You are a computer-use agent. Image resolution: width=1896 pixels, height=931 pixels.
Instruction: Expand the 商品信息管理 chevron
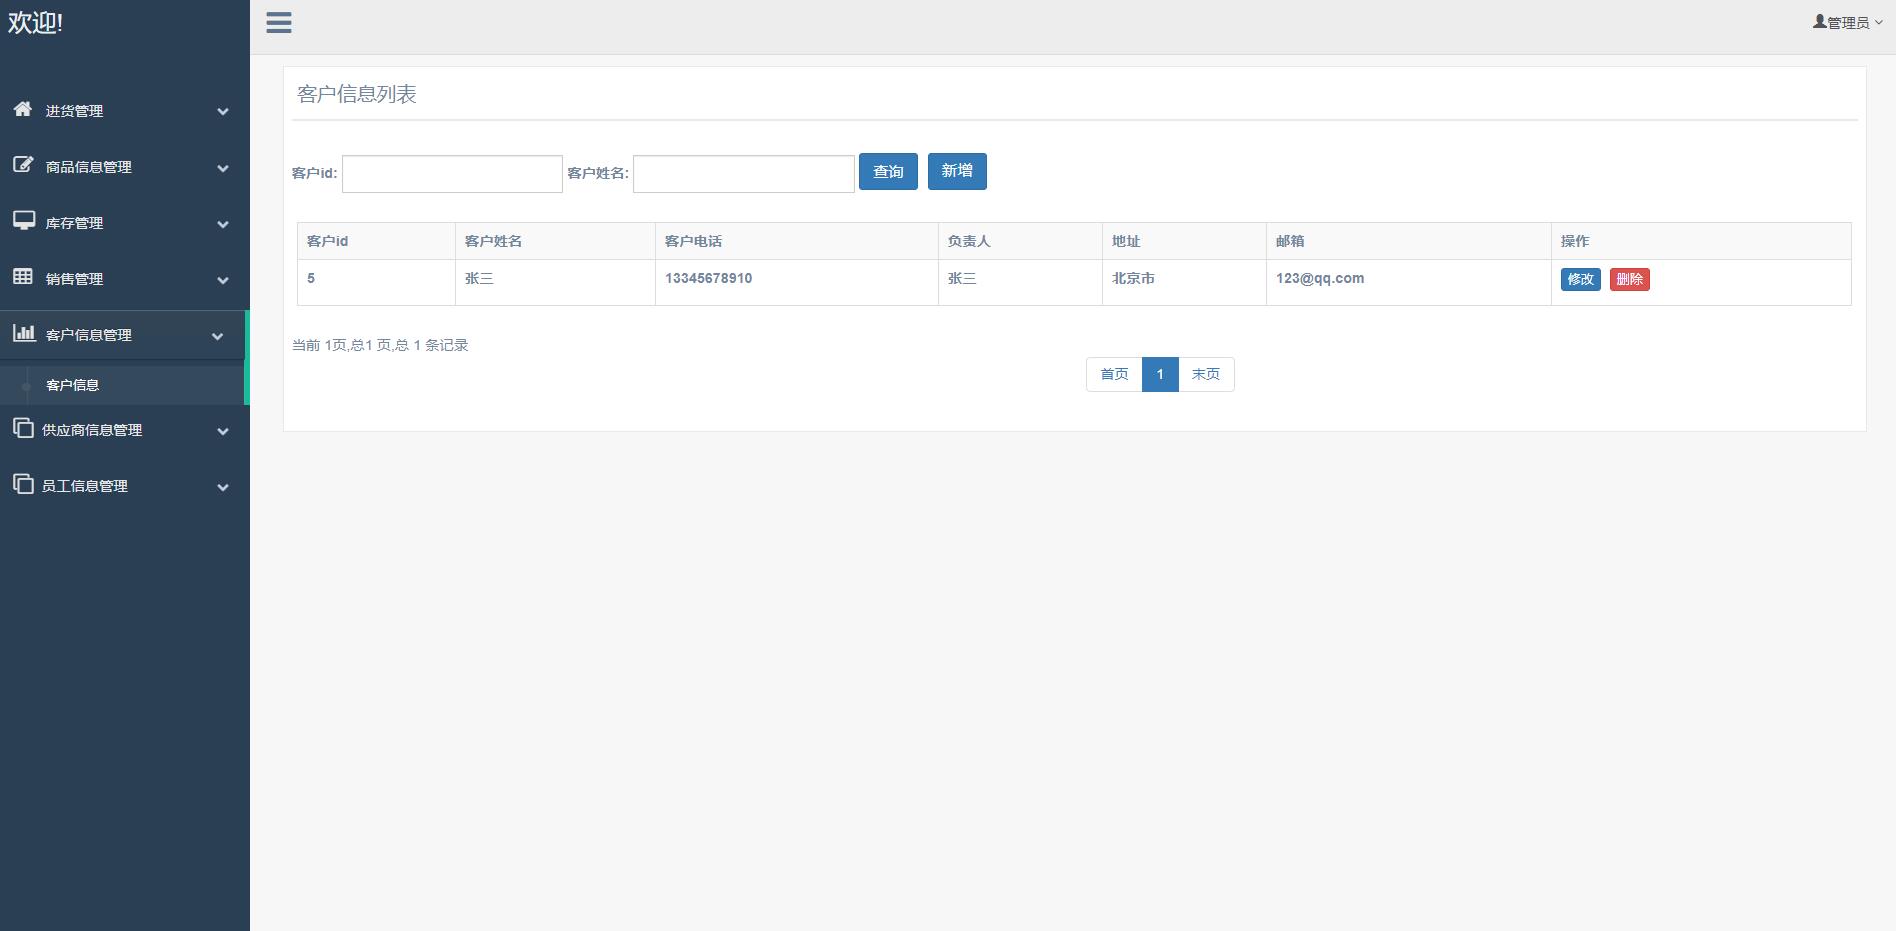[x=223, y=168]
